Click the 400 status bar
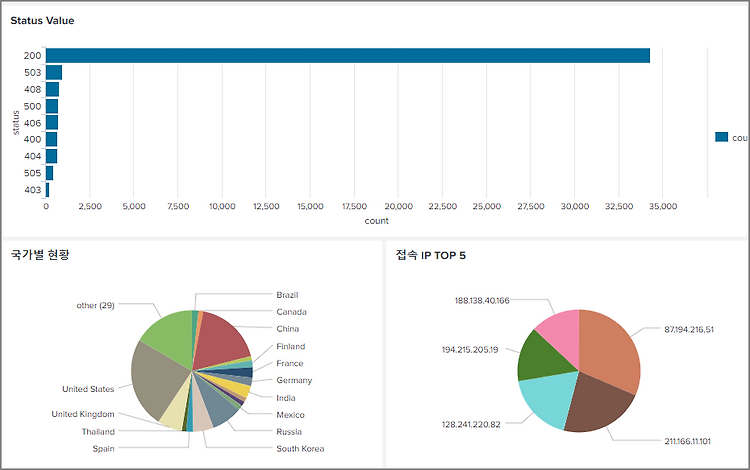This screenshot has width=750, height=470. [x=52, y=139]
